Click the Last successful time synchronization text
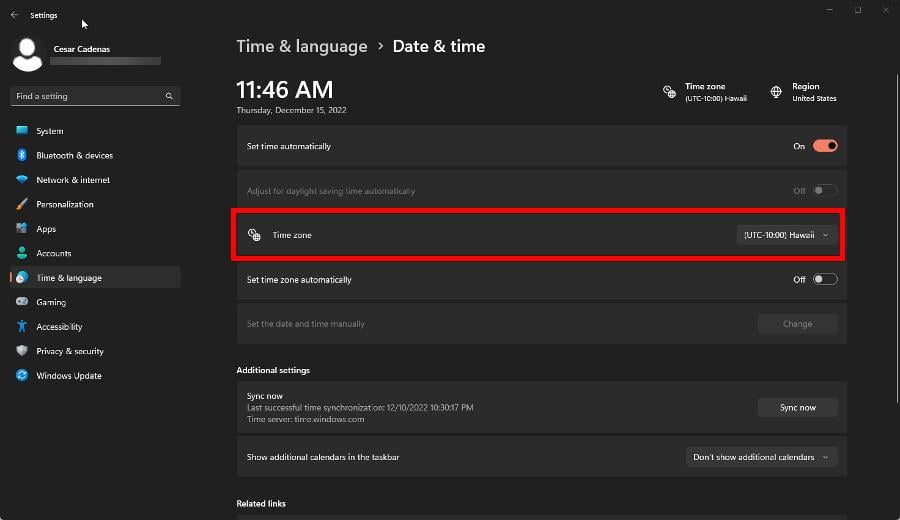This screenshot has height=520, width=900. click(360, 408)
